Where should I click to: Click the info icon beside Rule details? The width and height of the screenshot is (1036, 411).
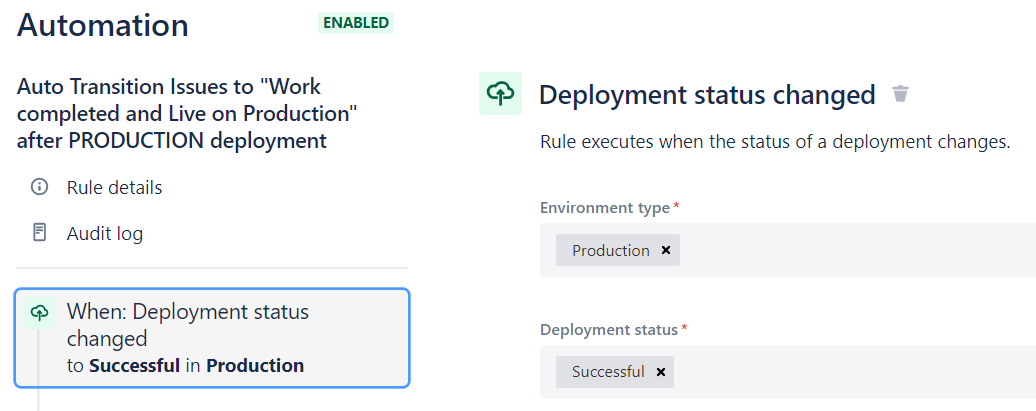pos(40,187)
